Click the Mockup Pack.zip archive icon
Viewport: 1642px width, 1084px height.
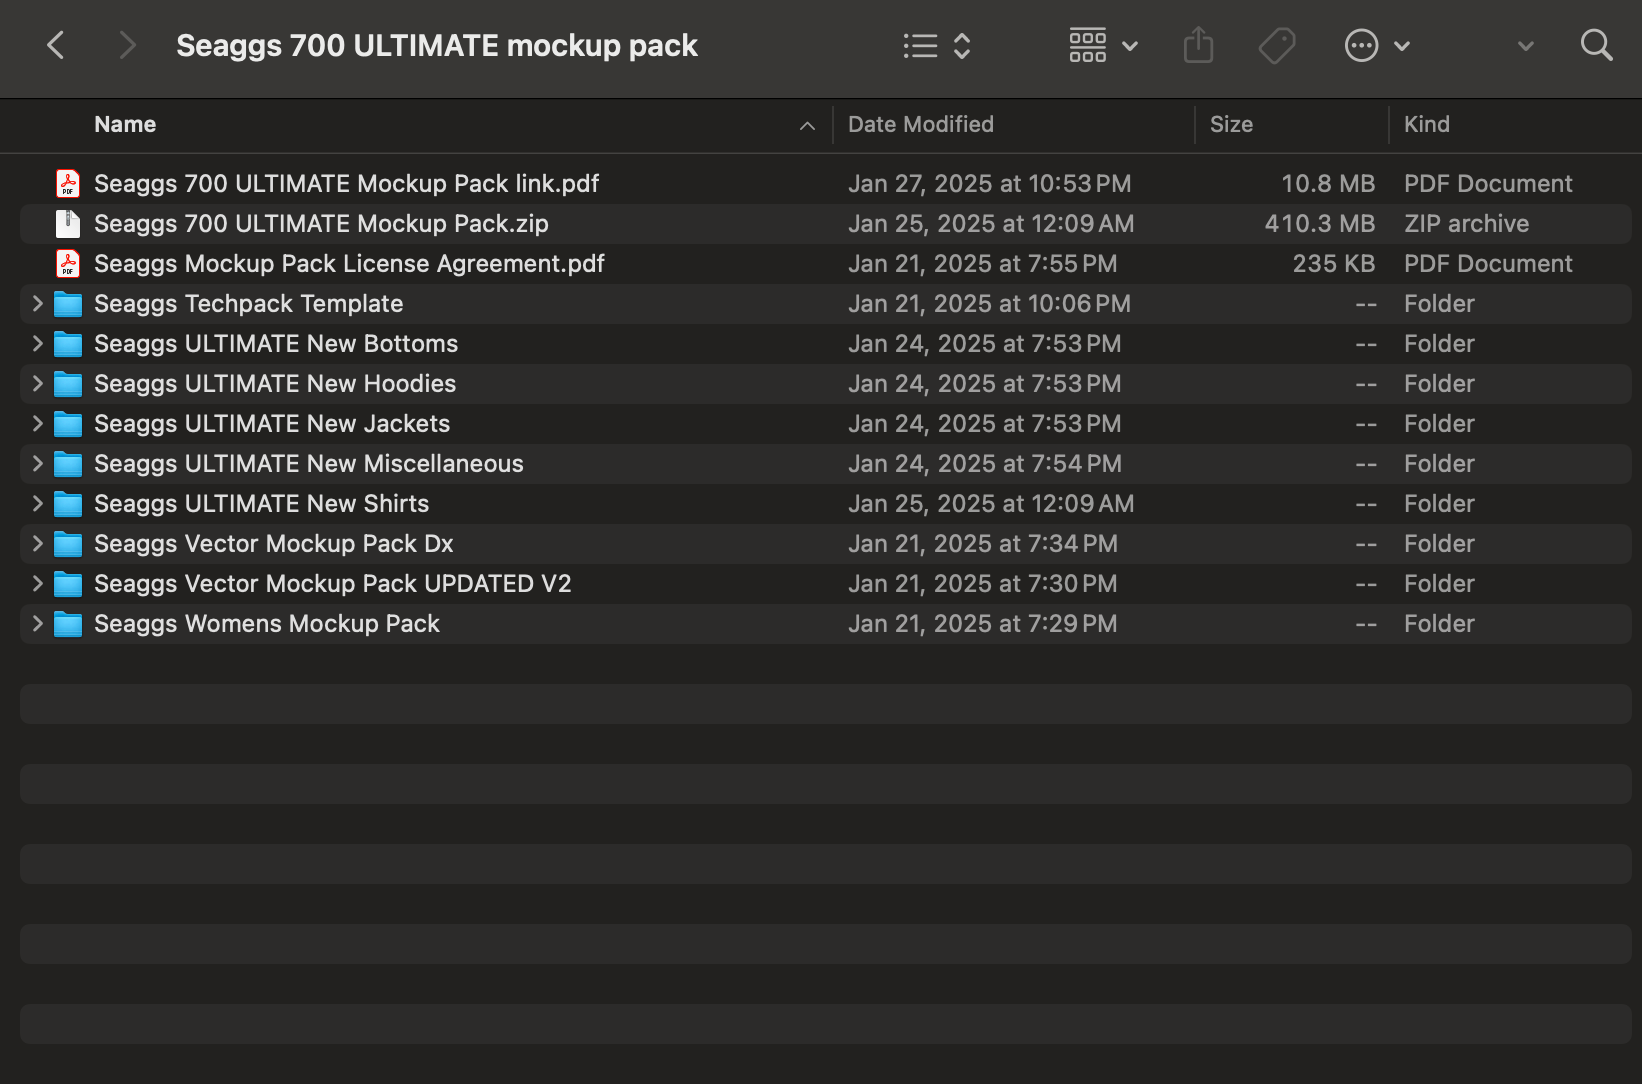coord(68,224)
